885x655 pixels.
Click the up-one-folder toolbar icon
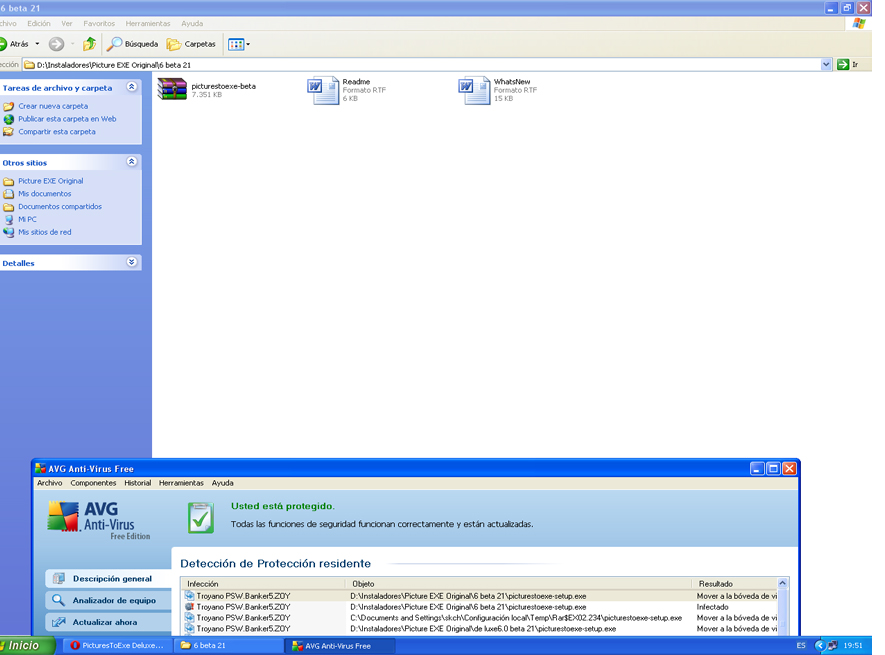click(90, 44)
